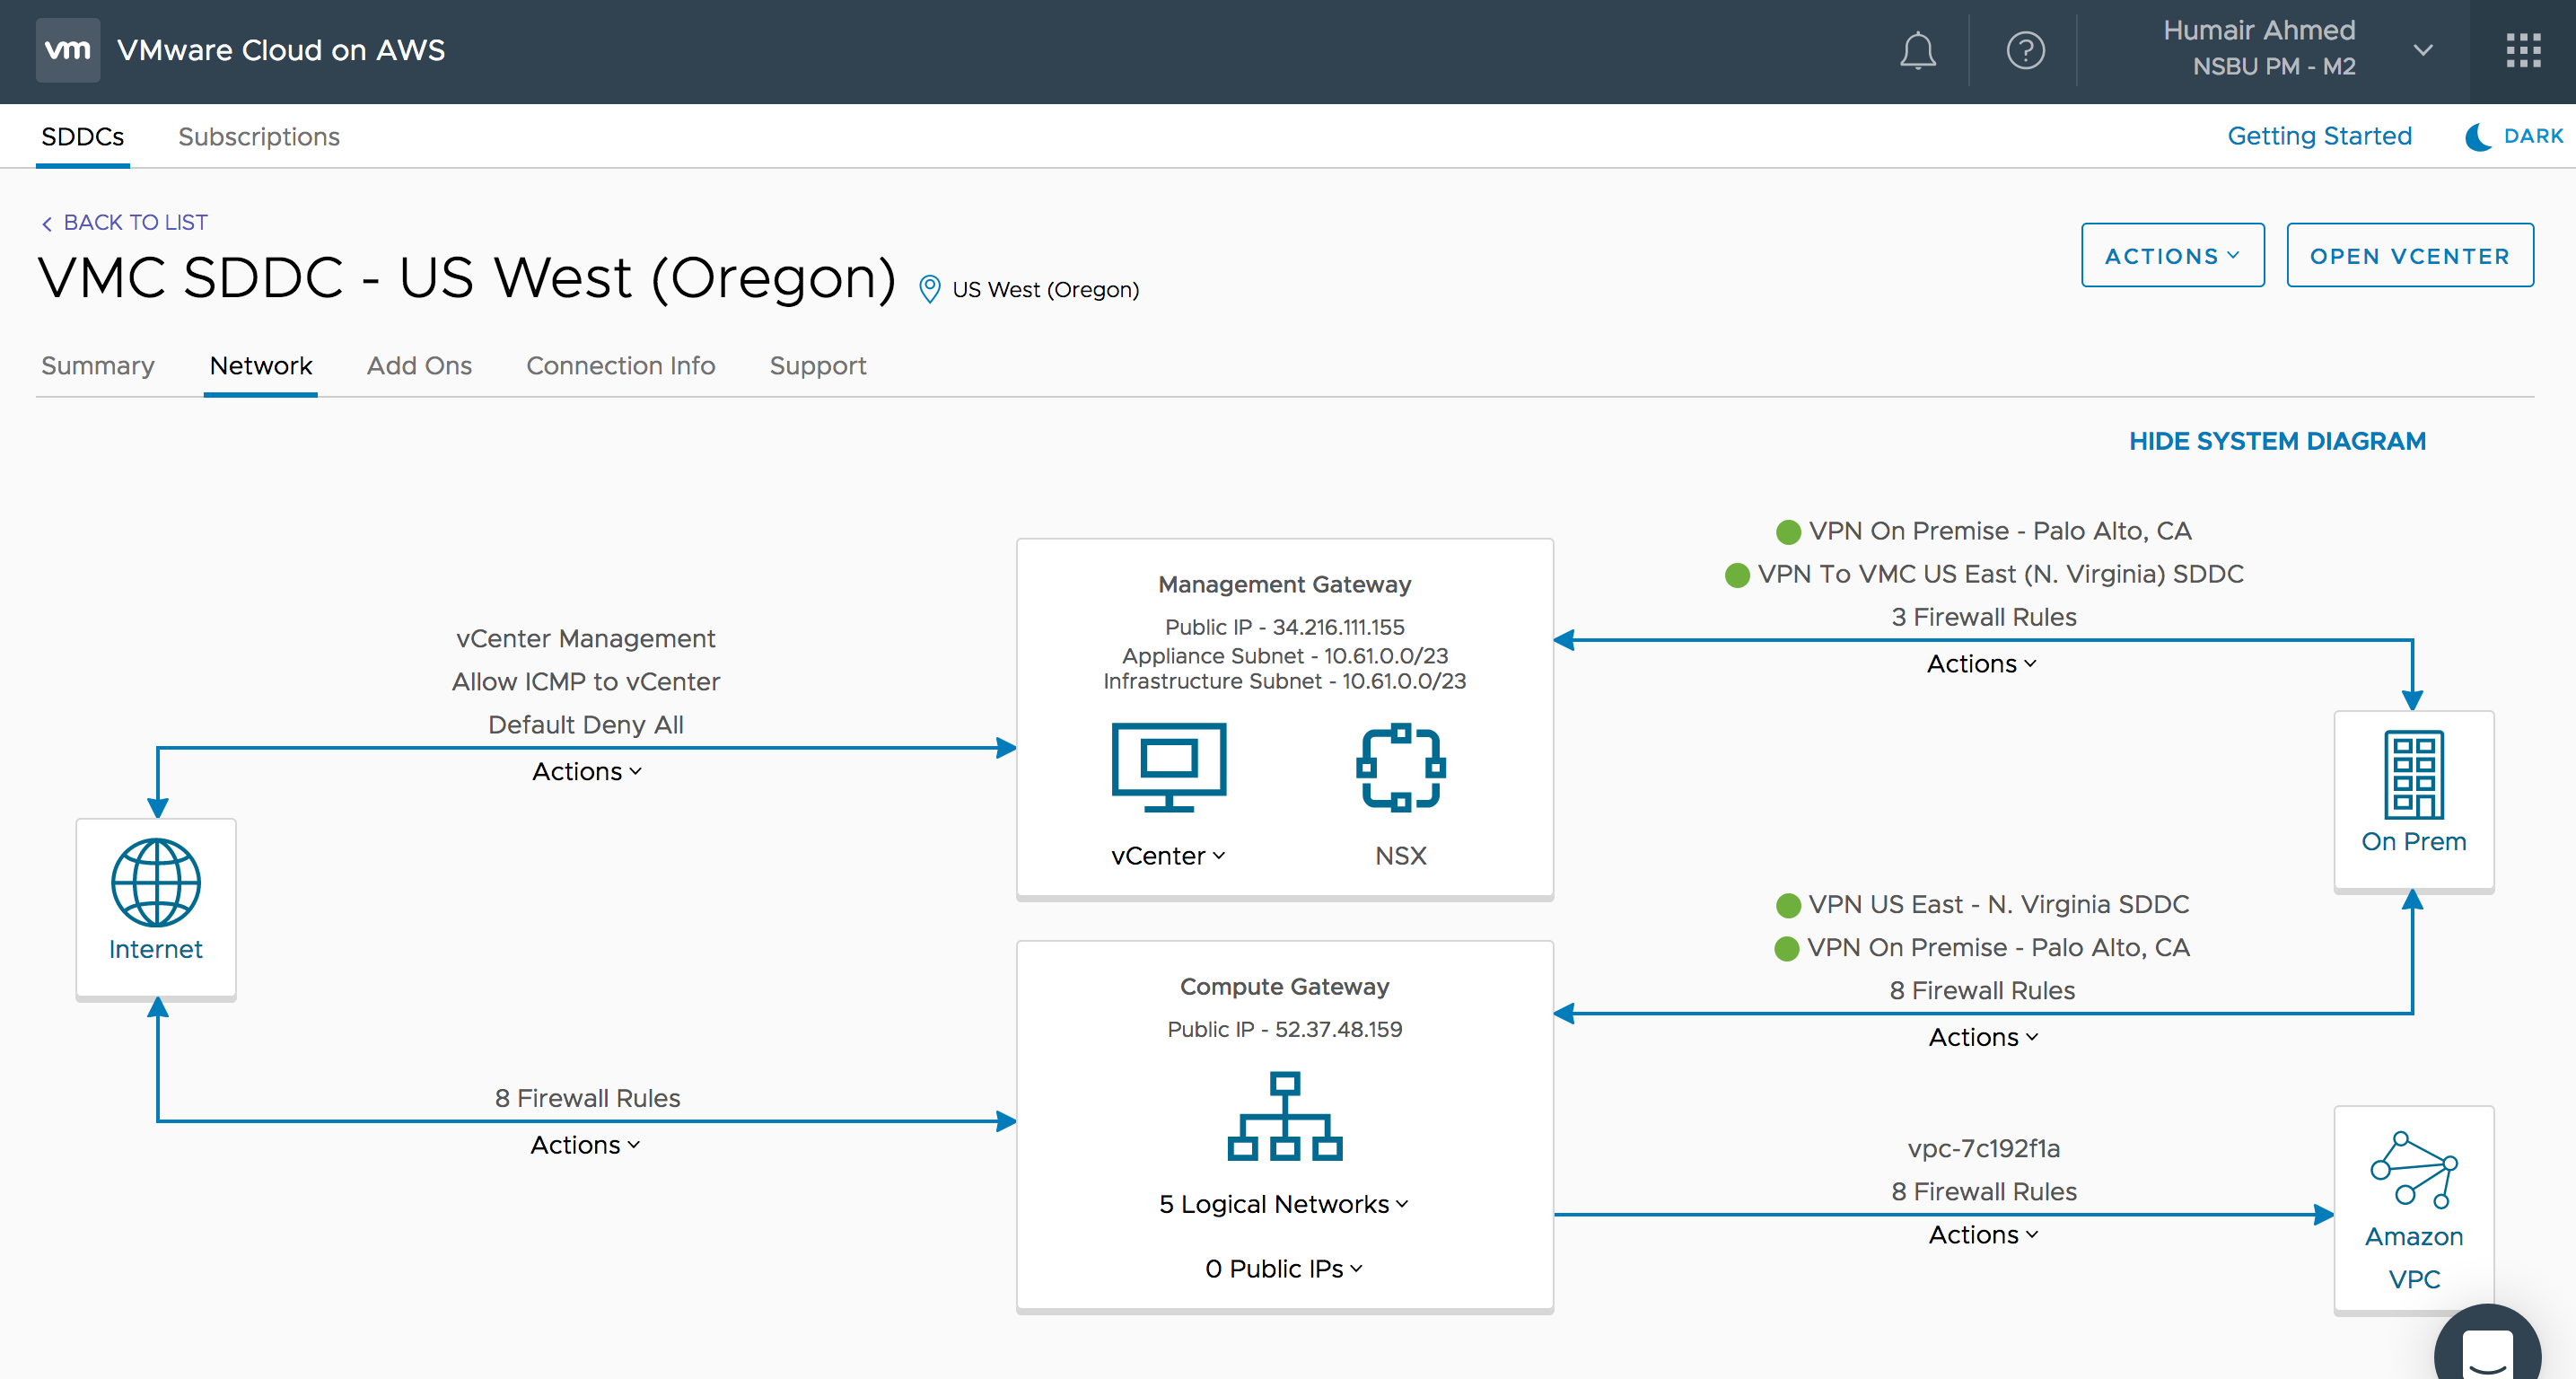
Task: Select the SDDCs tab
Action: coord(83,137)
